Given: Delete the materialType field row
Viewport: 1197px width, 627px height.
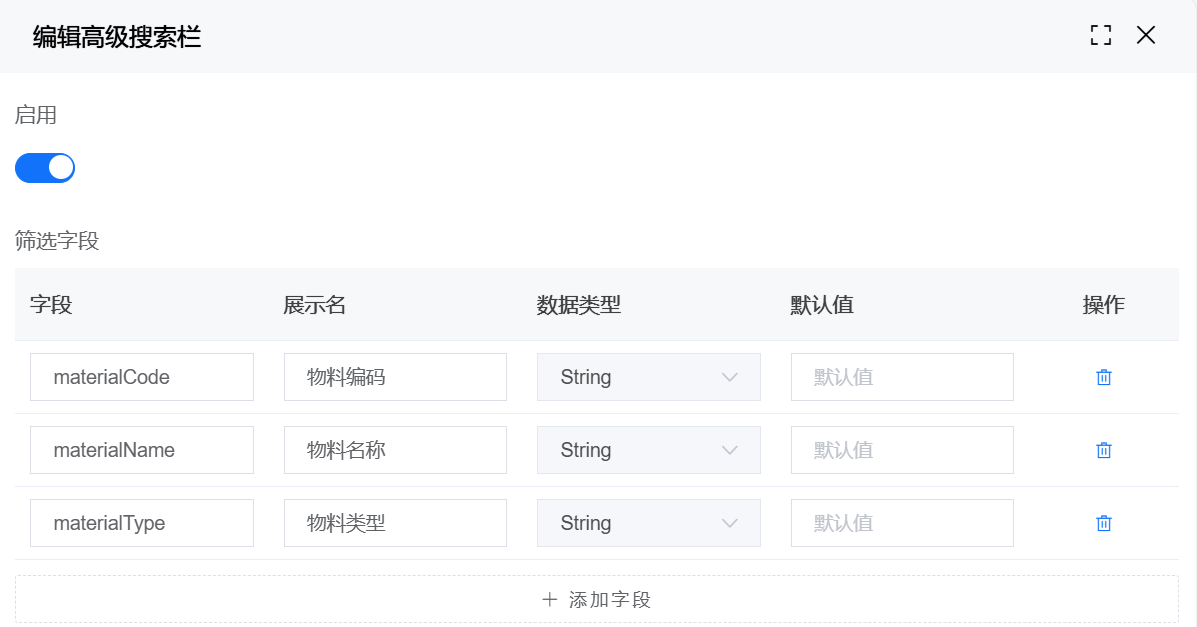Looking at the screenshot, I should point(1104,523).
